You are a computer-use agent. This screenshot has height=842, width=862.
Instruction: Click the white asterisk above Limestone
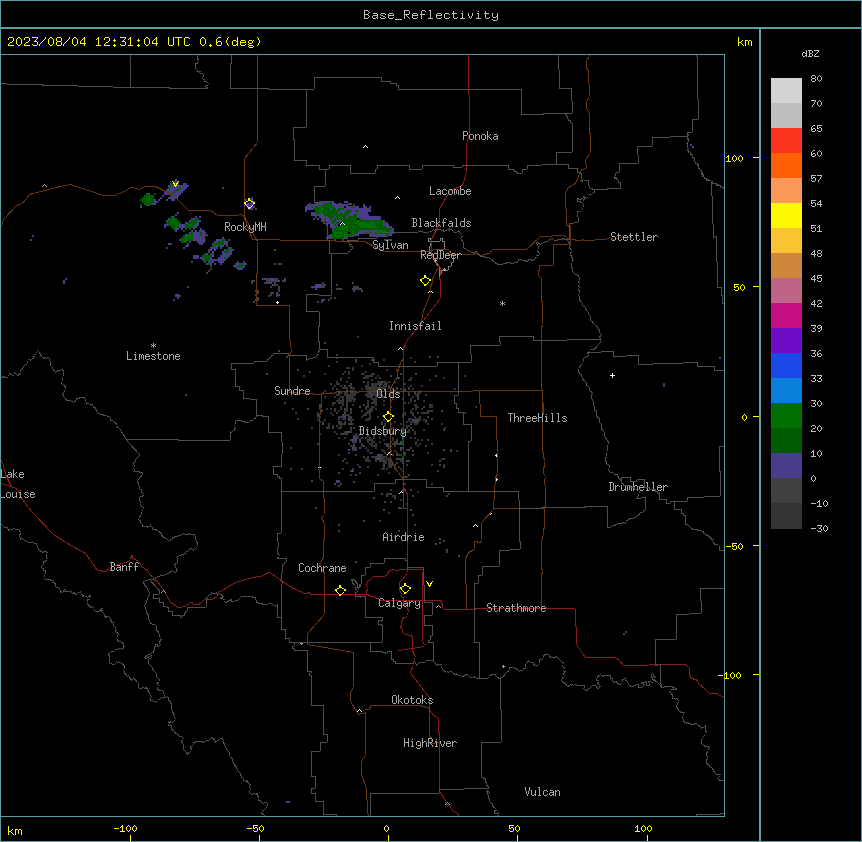tap(153, 345)
